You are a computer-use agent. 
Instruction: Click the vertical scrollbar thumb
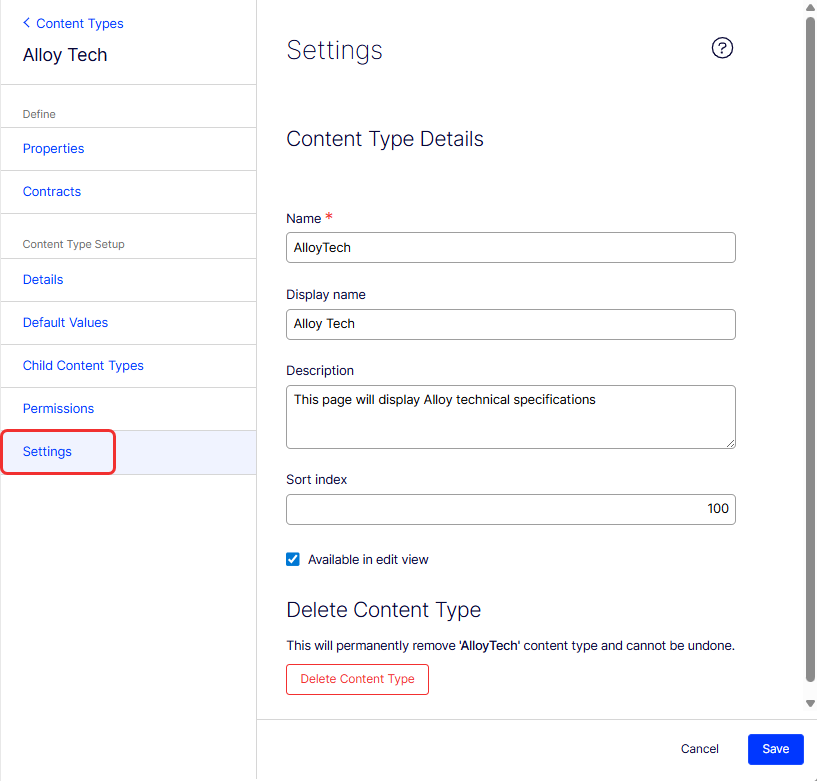click(x=810, y=349)
